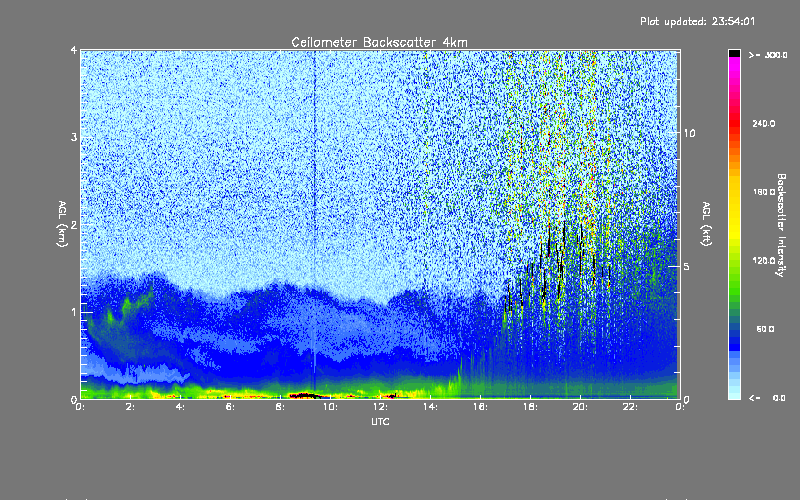Click the '22:' hour label on time axis
The height and width of the screenshot is (500, 800).
click(630, 407)
